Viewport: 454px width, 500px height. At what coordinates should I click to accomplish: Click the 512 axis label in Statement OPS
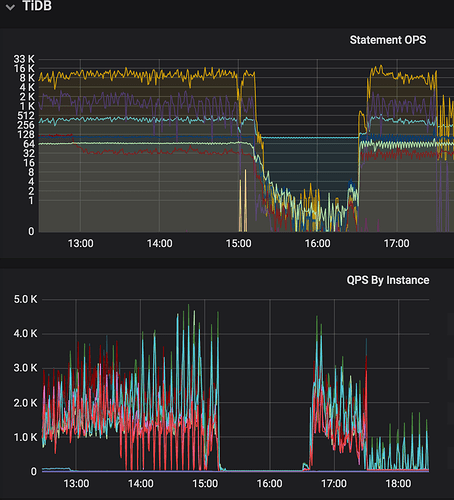tap(26, 116)
